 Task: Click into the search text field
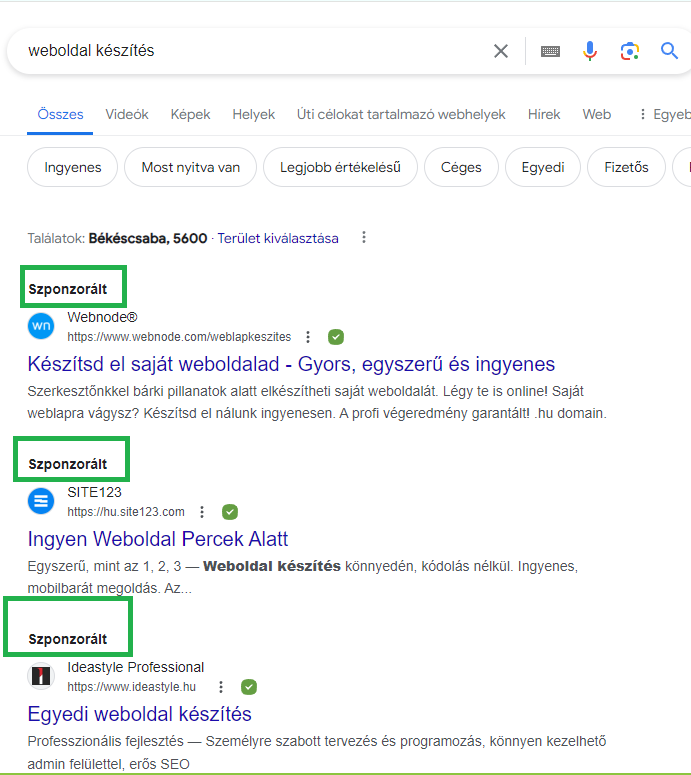(250, 51)
